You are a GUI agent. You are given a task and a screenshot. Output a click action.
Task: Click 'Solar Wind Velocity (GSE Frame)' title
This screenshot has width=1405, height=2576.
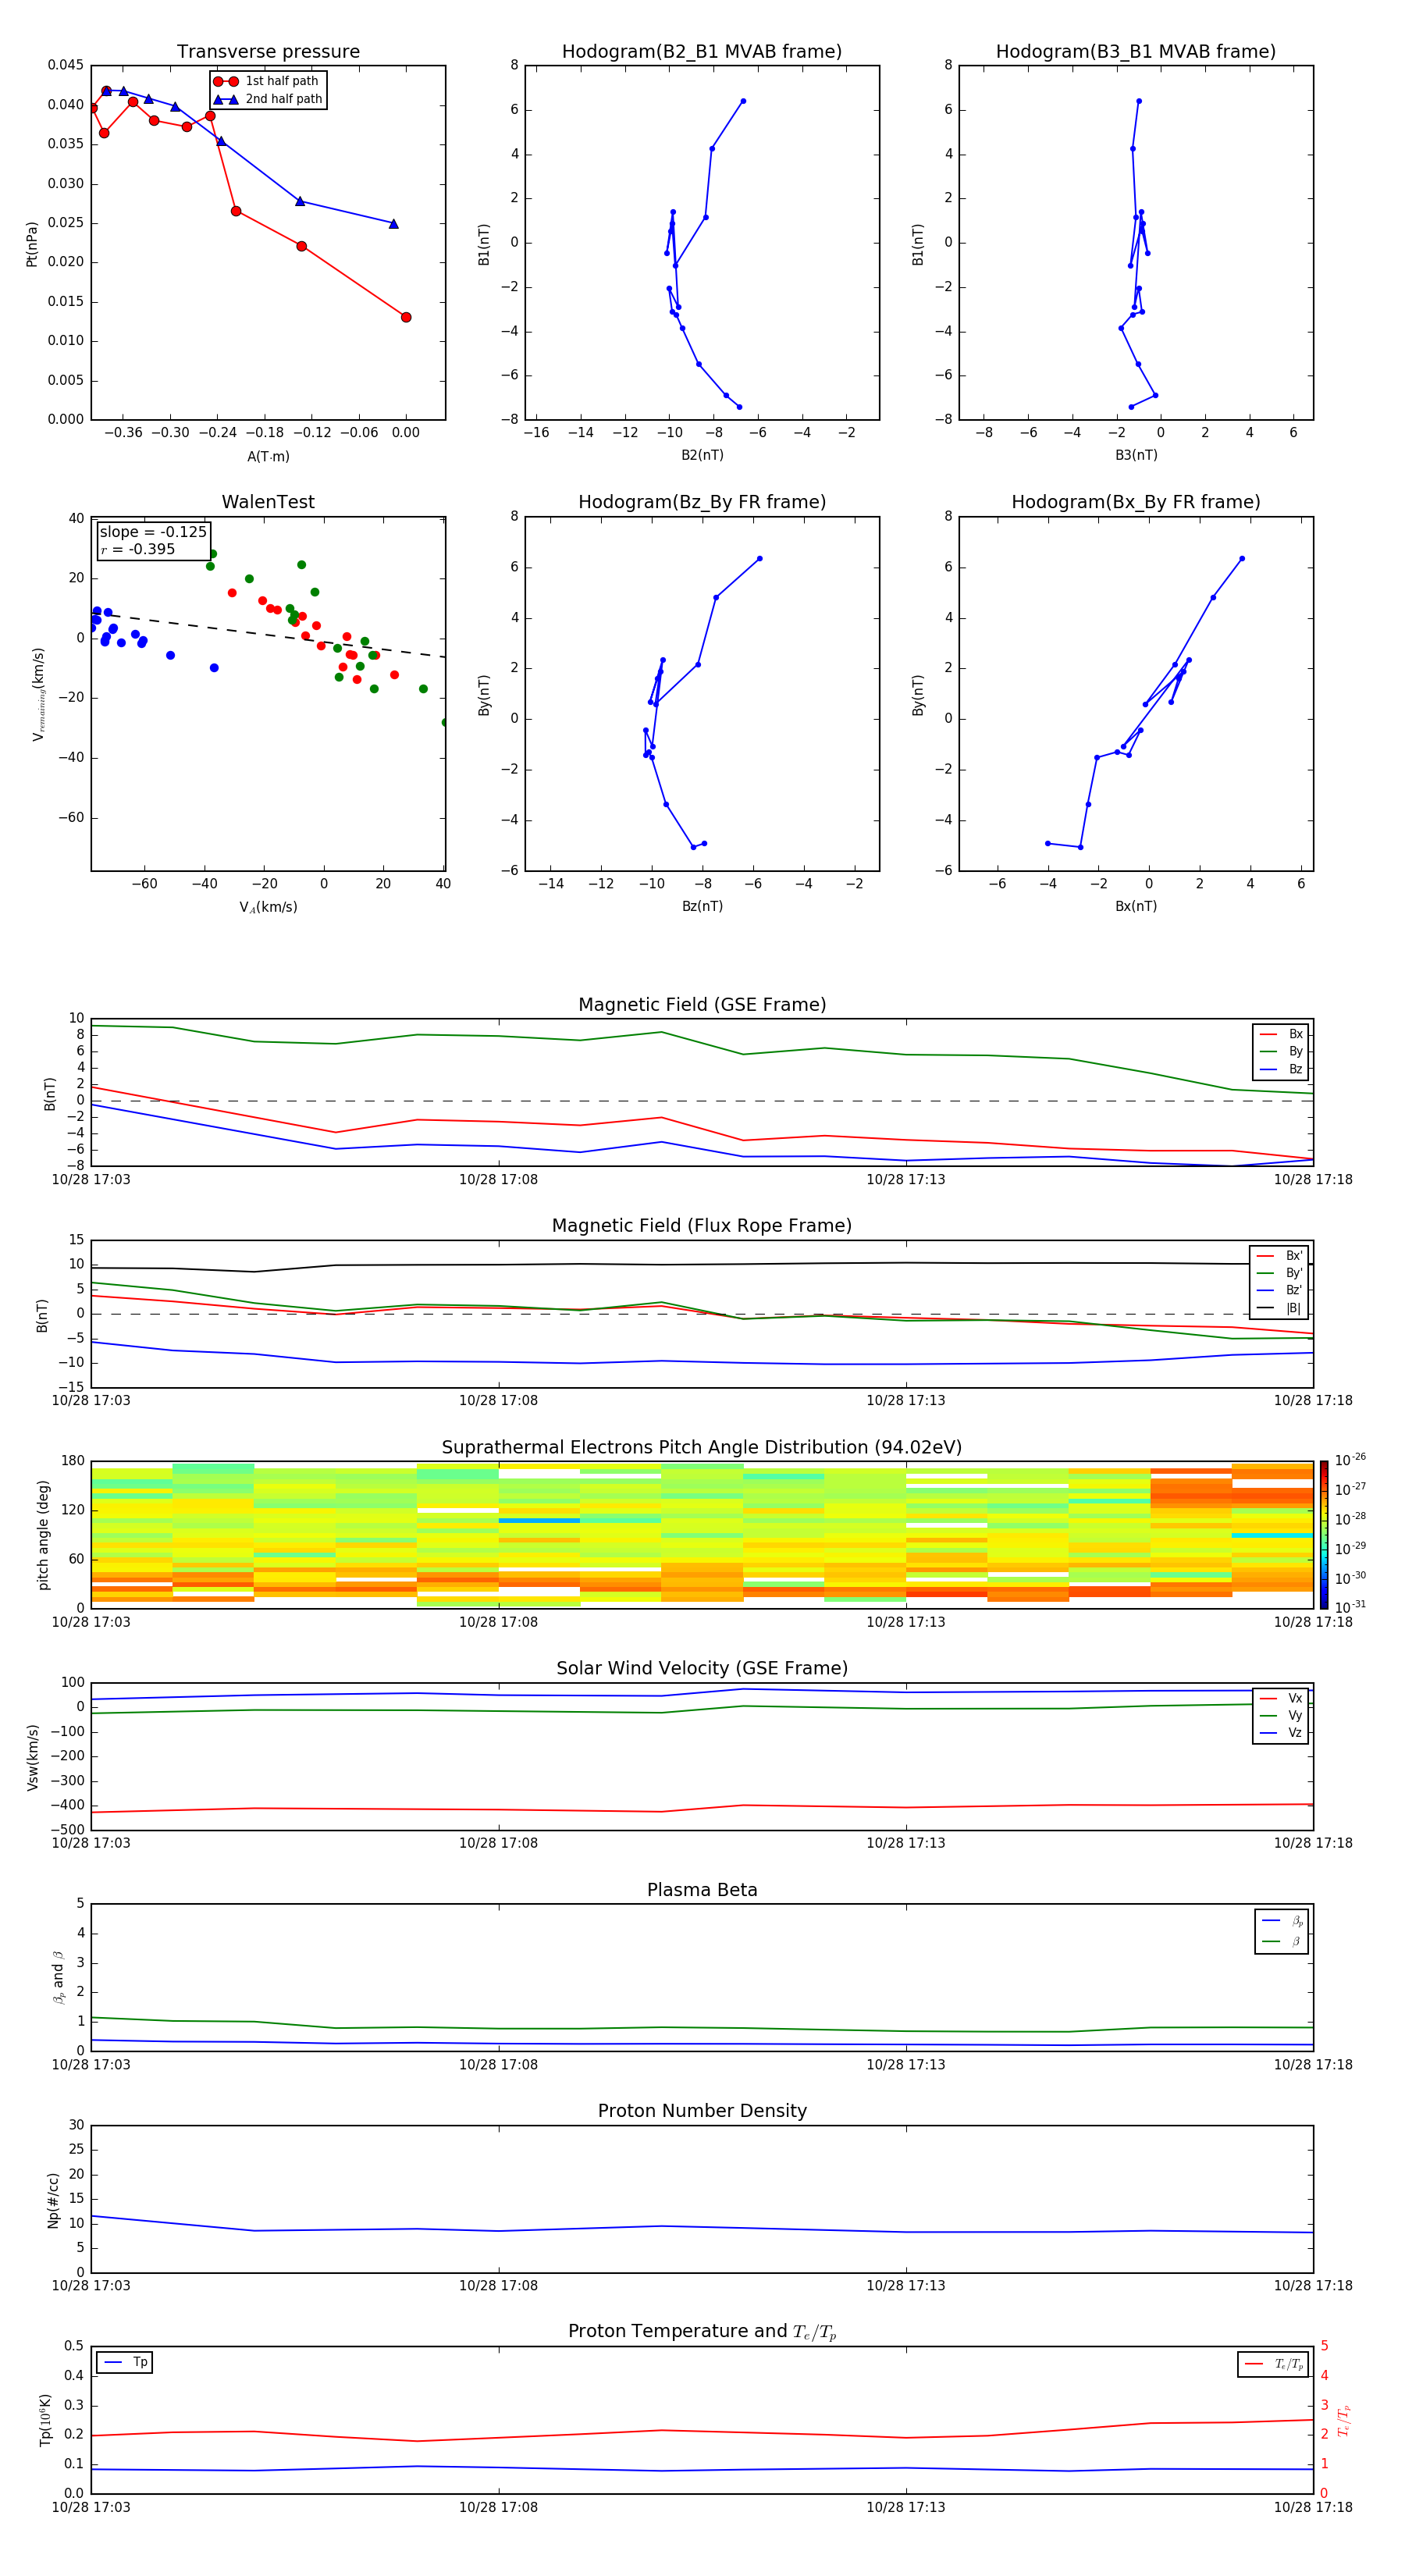[702, 1669]
